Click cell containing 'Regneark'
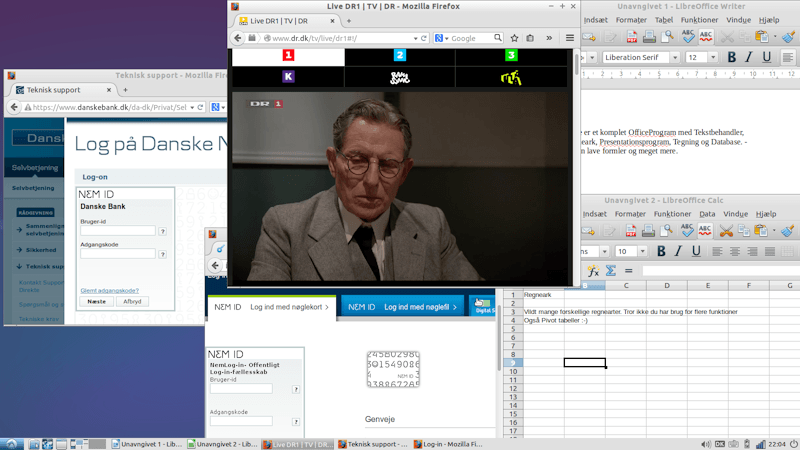 point(544,295)
